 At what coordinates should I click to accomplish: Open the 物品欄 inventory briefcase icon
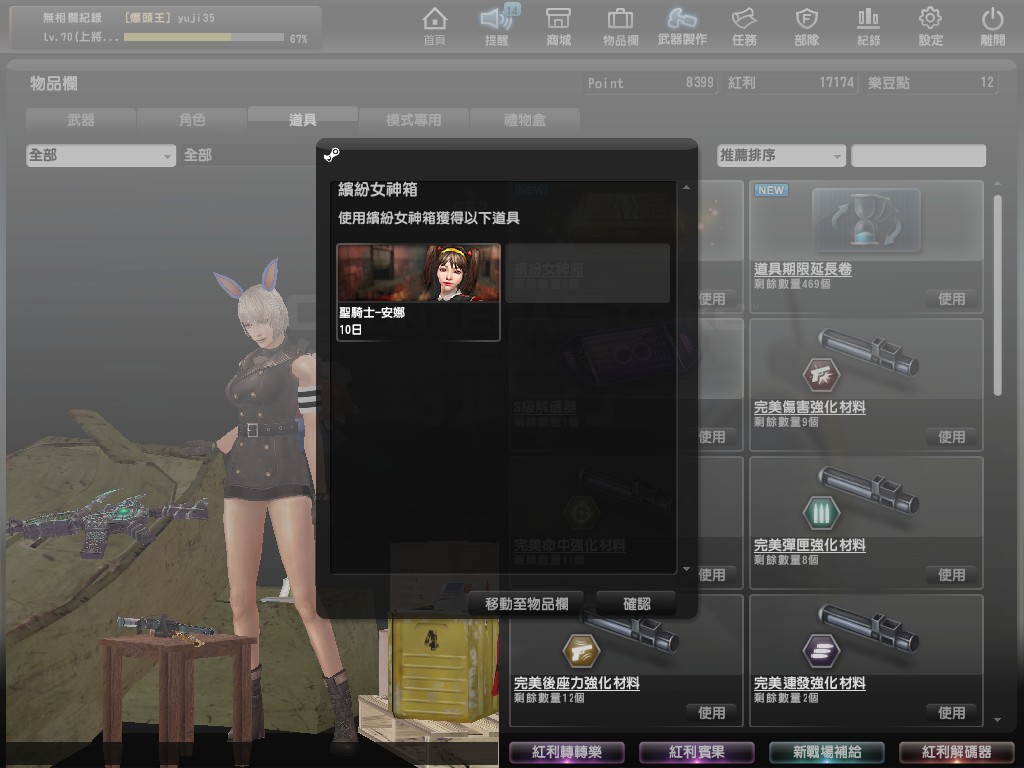pos(620,26)
